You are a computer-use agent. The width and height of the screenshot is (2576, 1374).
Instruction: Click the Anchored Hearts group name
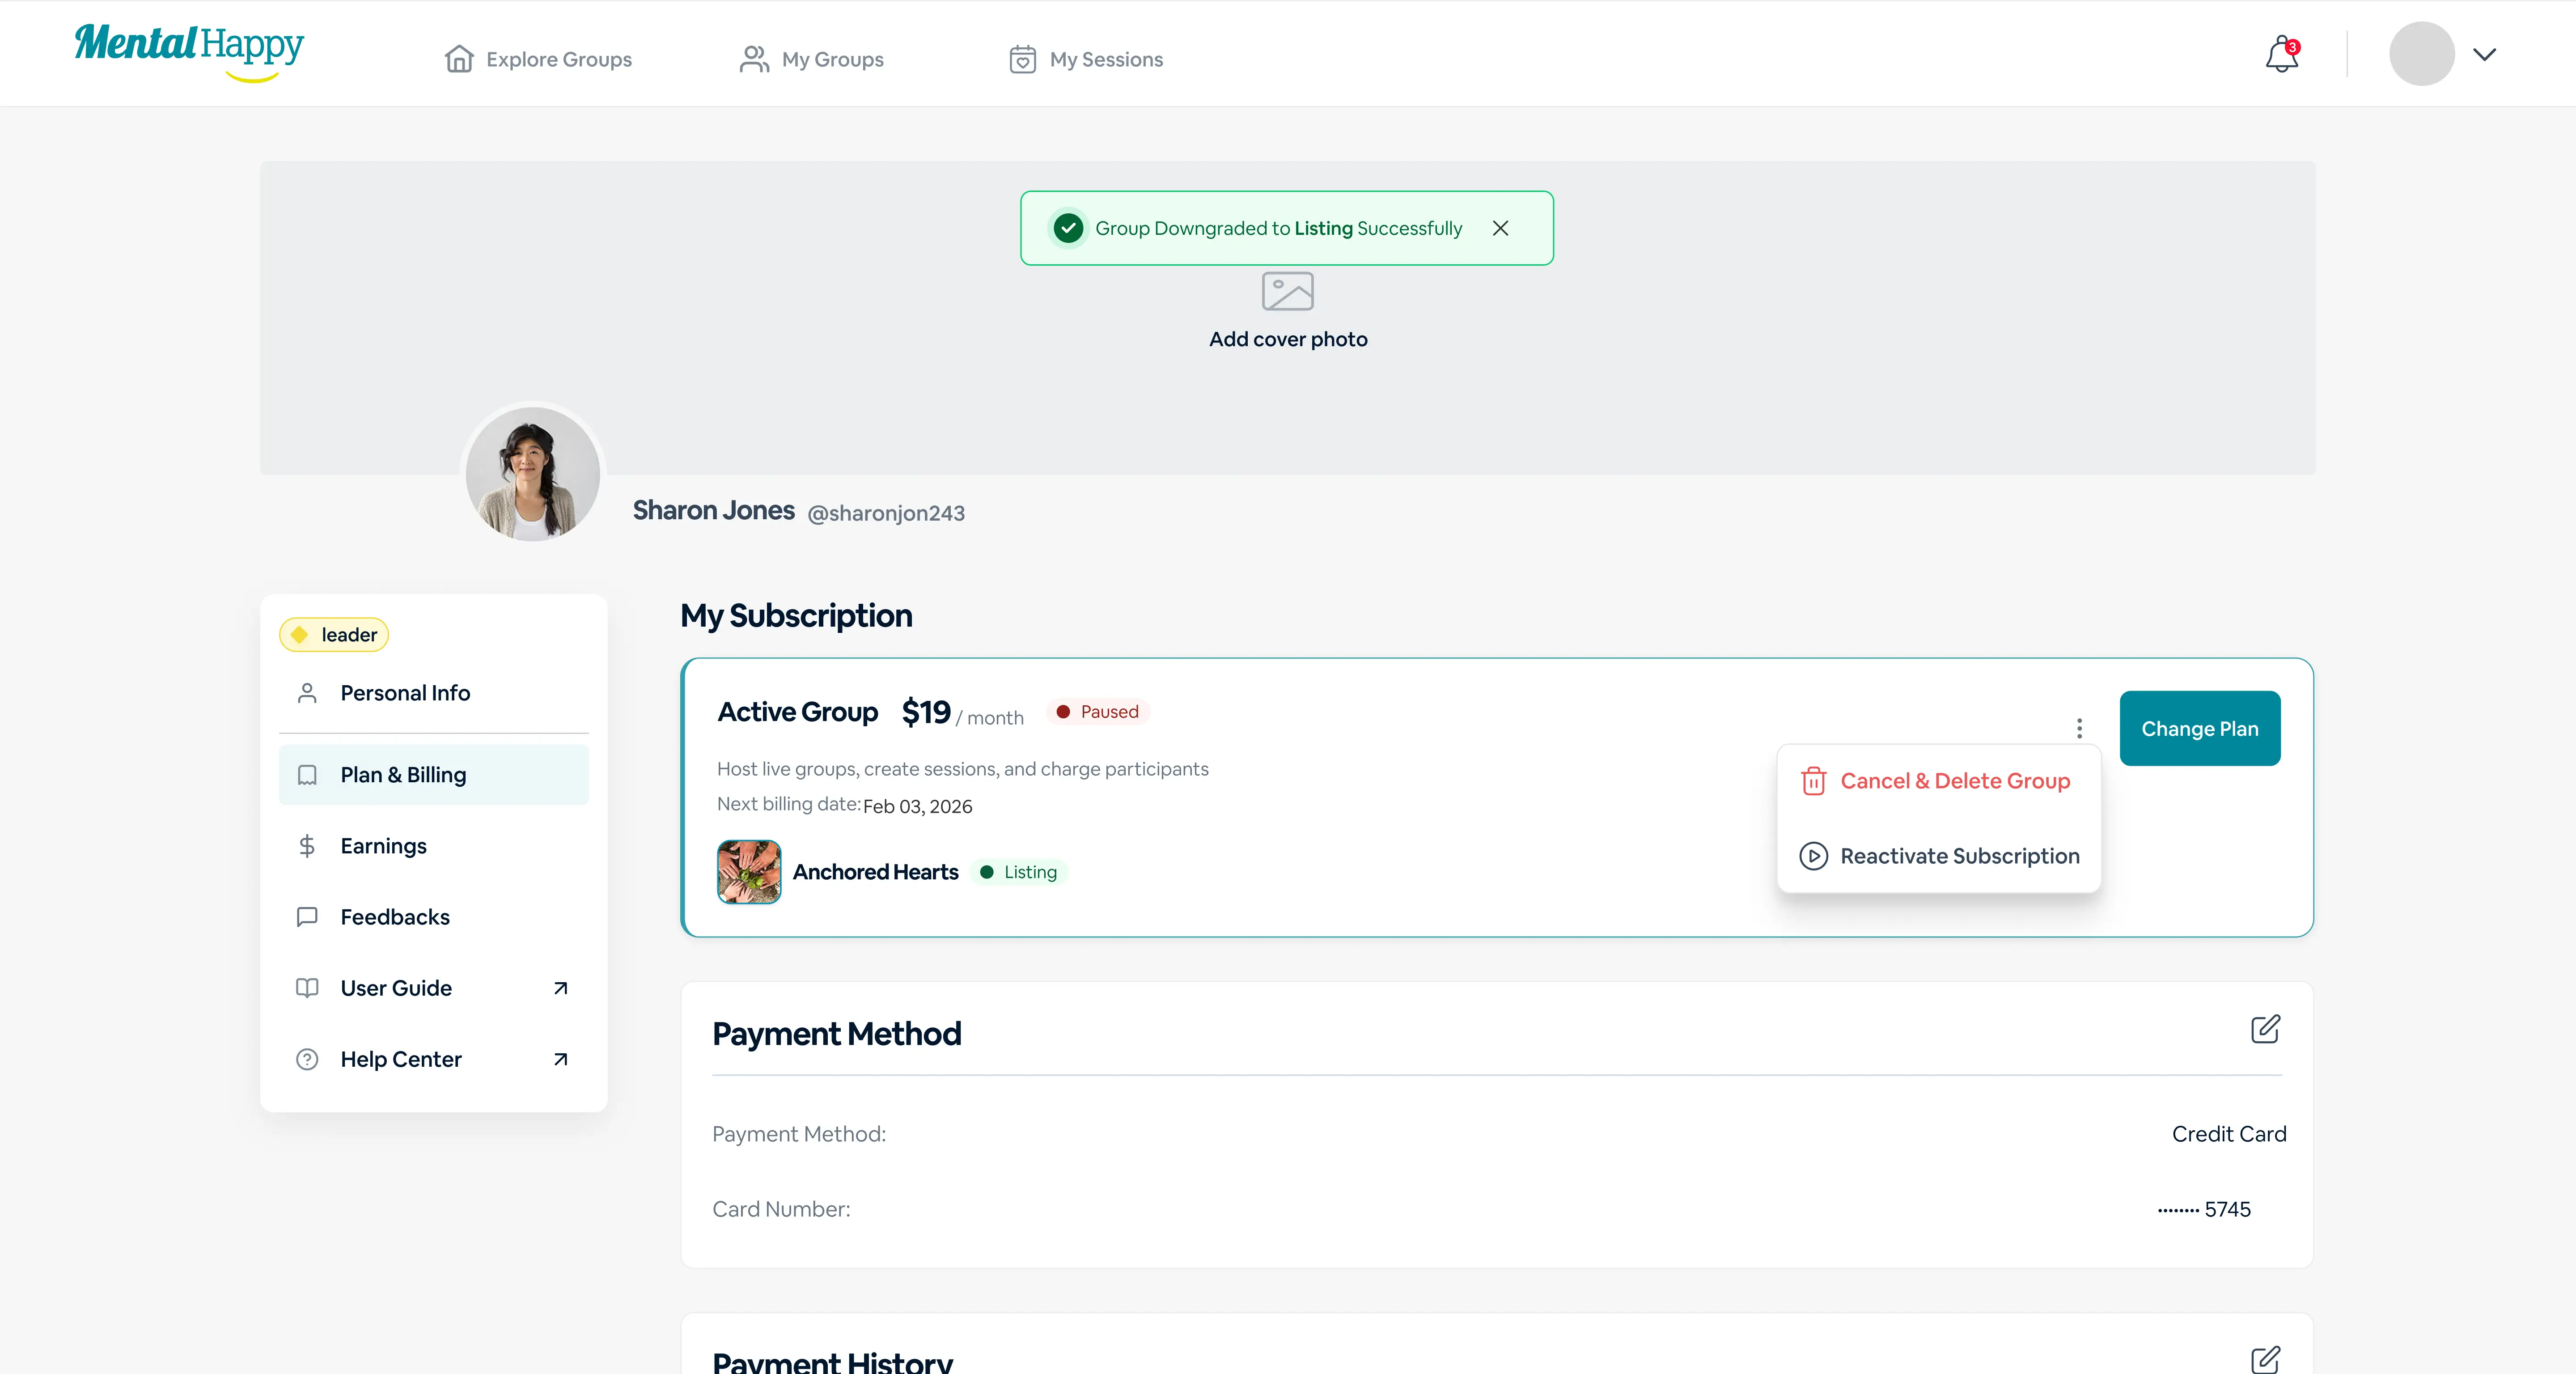tap(875, 872)
